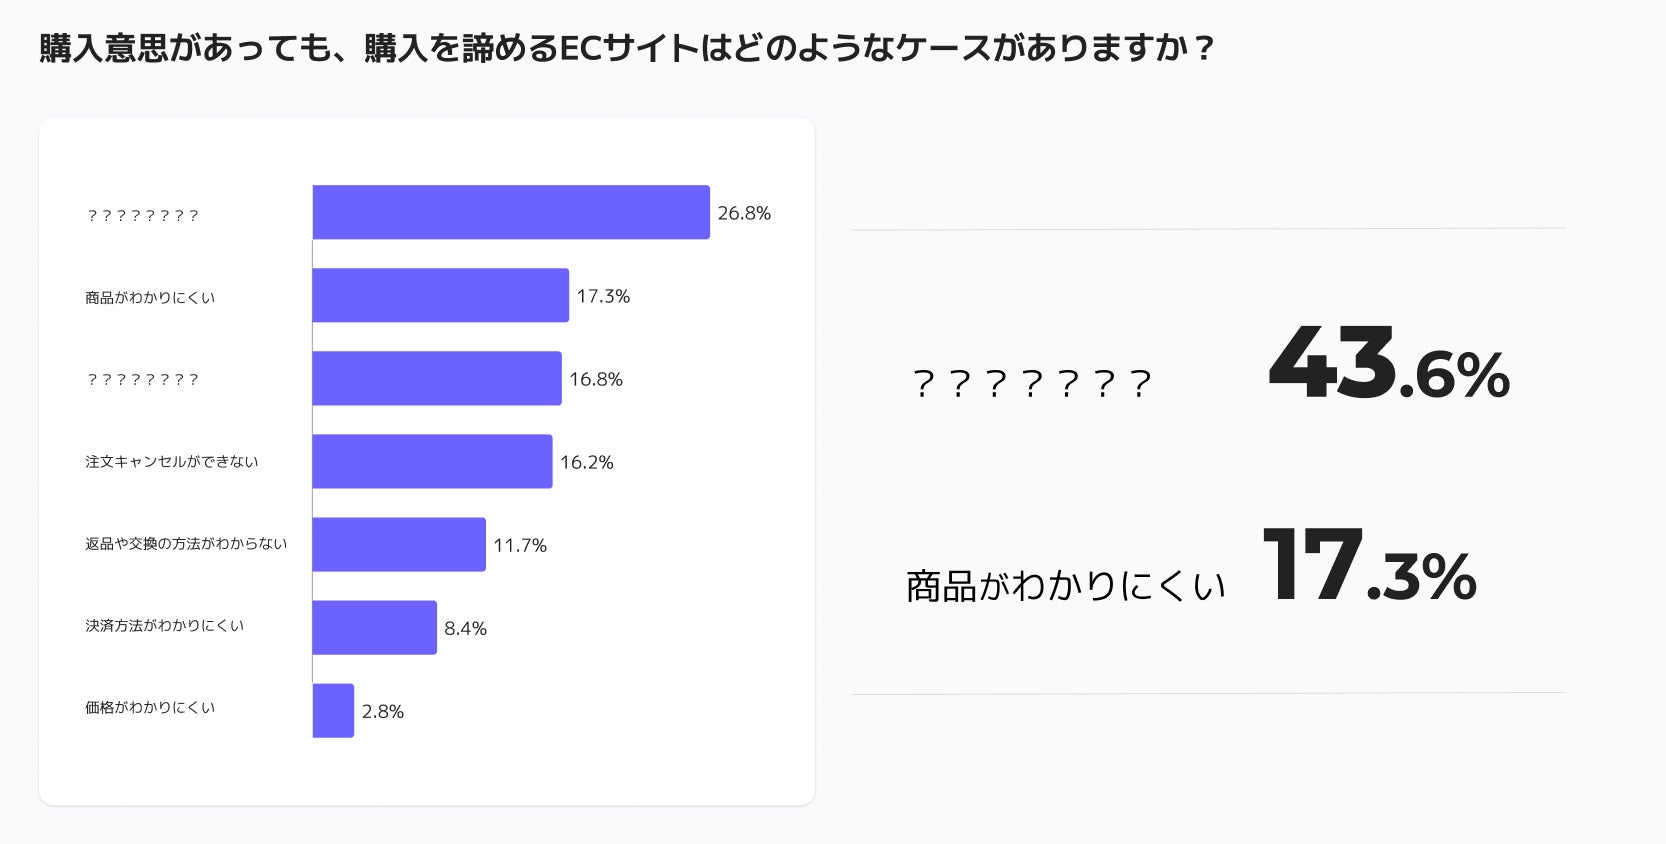1666x844 pixels.
Task: Click the 11.7% bar for 返品や交換
Action: tap(399, 544)
